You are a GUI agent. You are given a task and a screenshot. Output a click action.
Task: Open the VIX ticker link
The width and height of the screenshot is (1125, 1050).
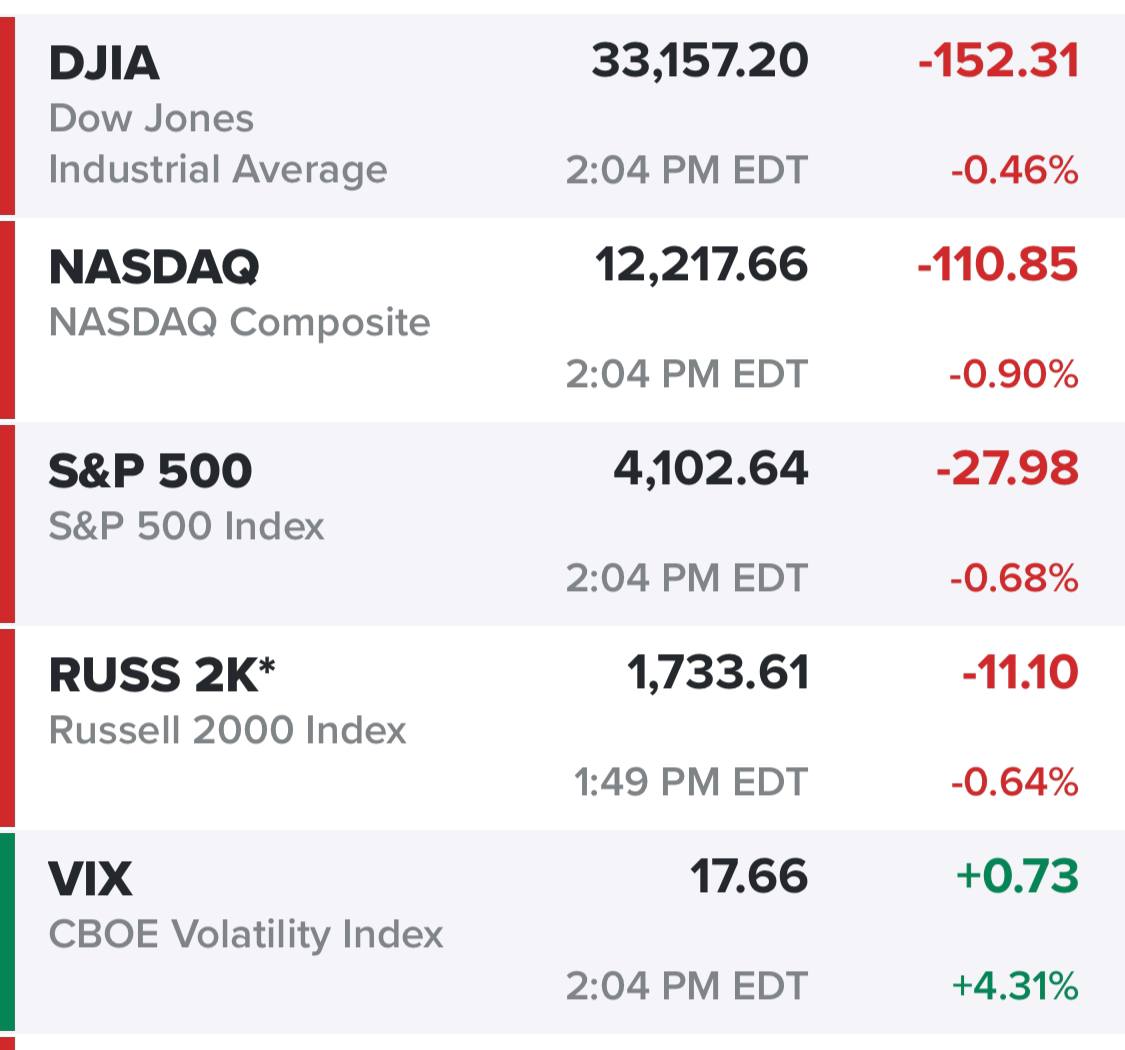(x=90, y=879)
